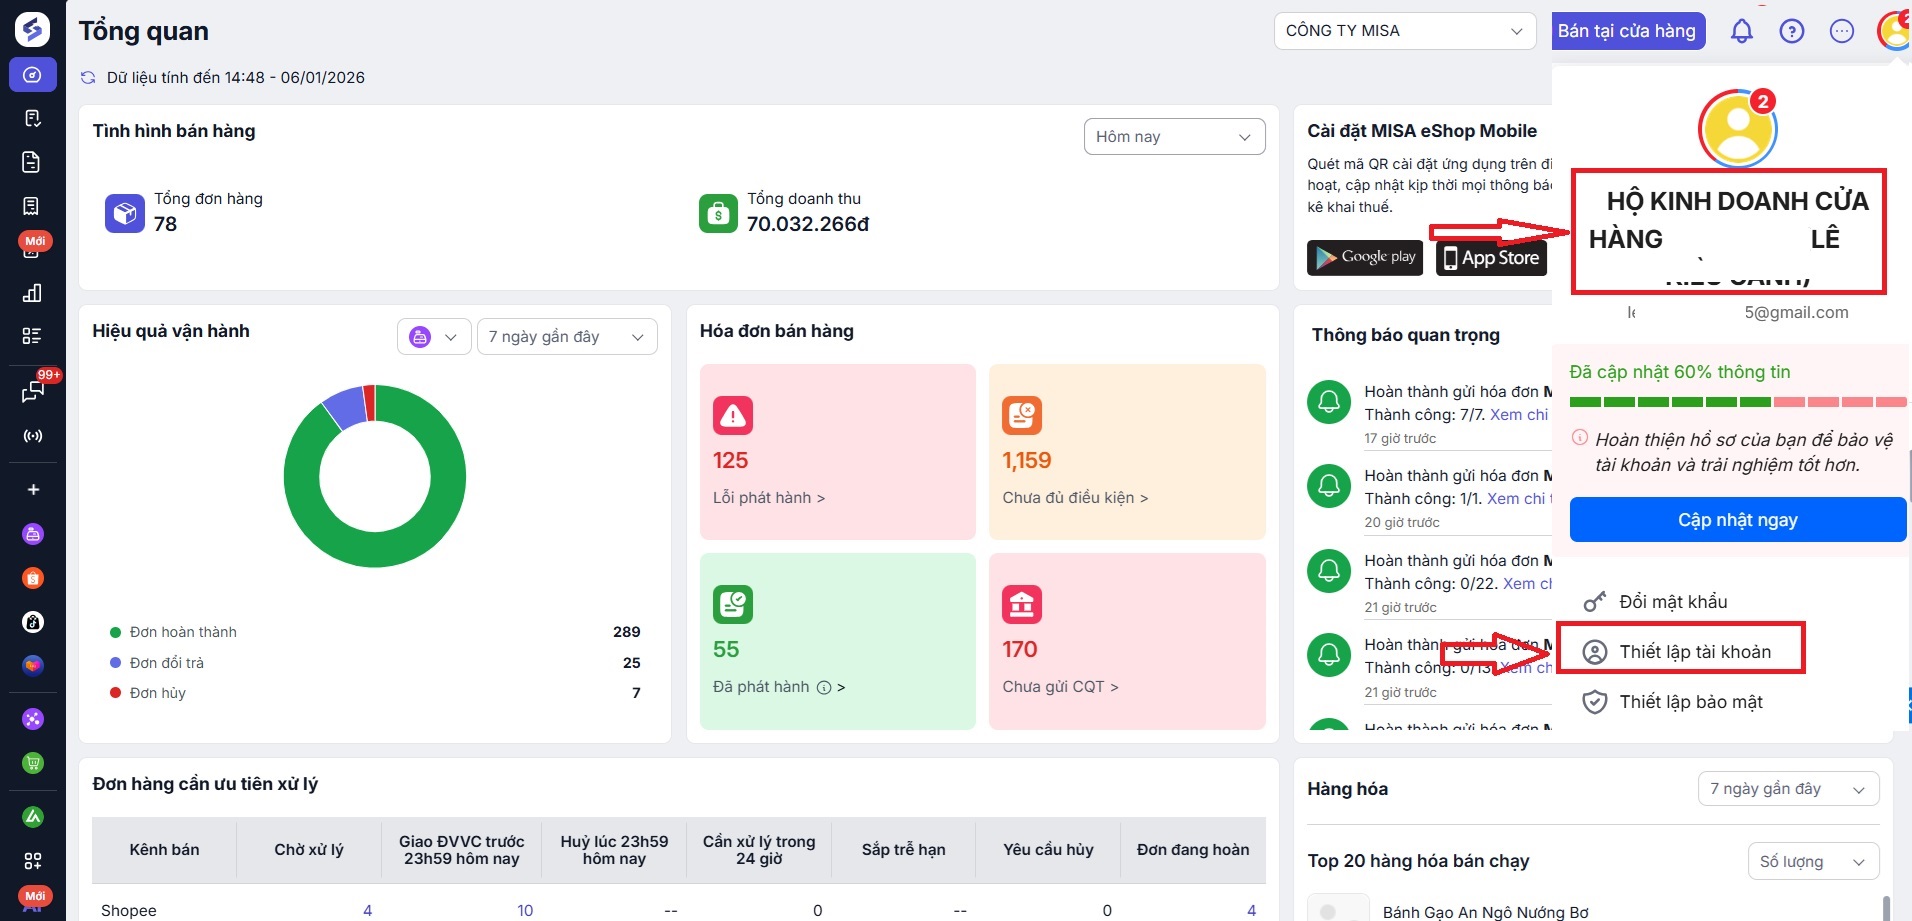Click the Cập nhật ngay button

click(x=1737, y=520)
